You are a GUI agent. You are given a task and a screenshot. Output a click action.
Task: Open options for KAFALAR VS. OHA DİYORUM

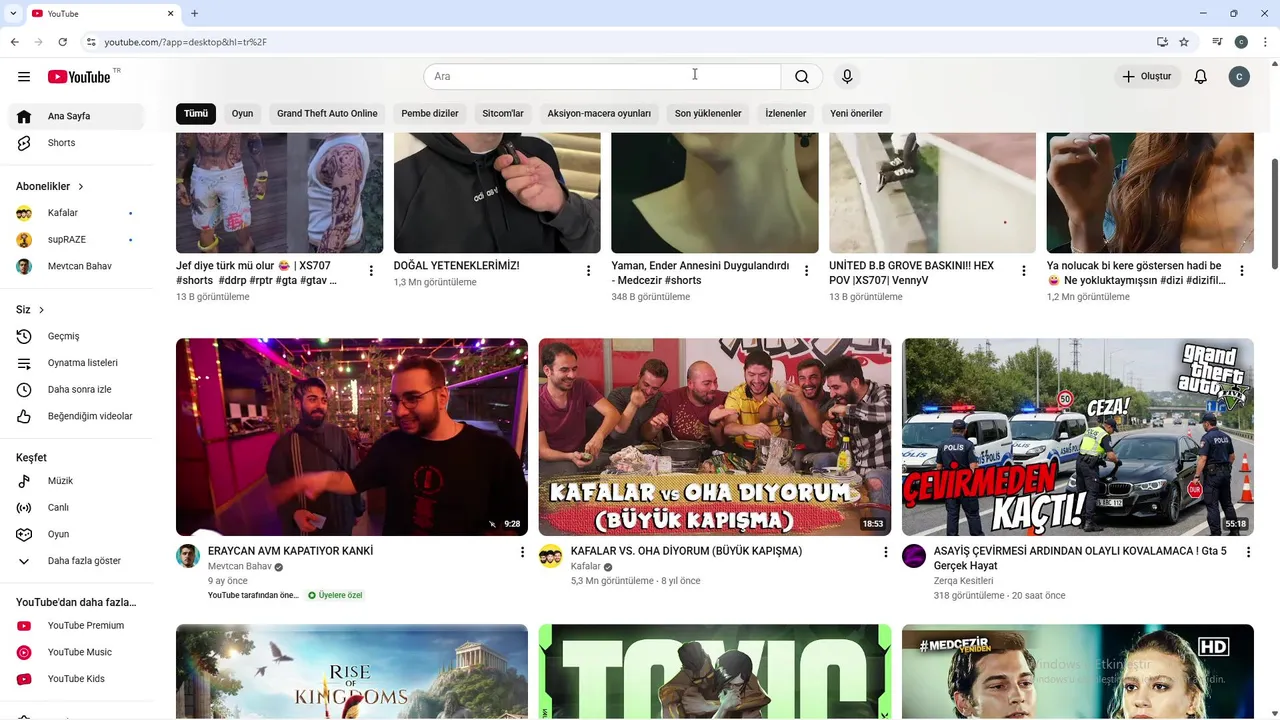point(885,552)
